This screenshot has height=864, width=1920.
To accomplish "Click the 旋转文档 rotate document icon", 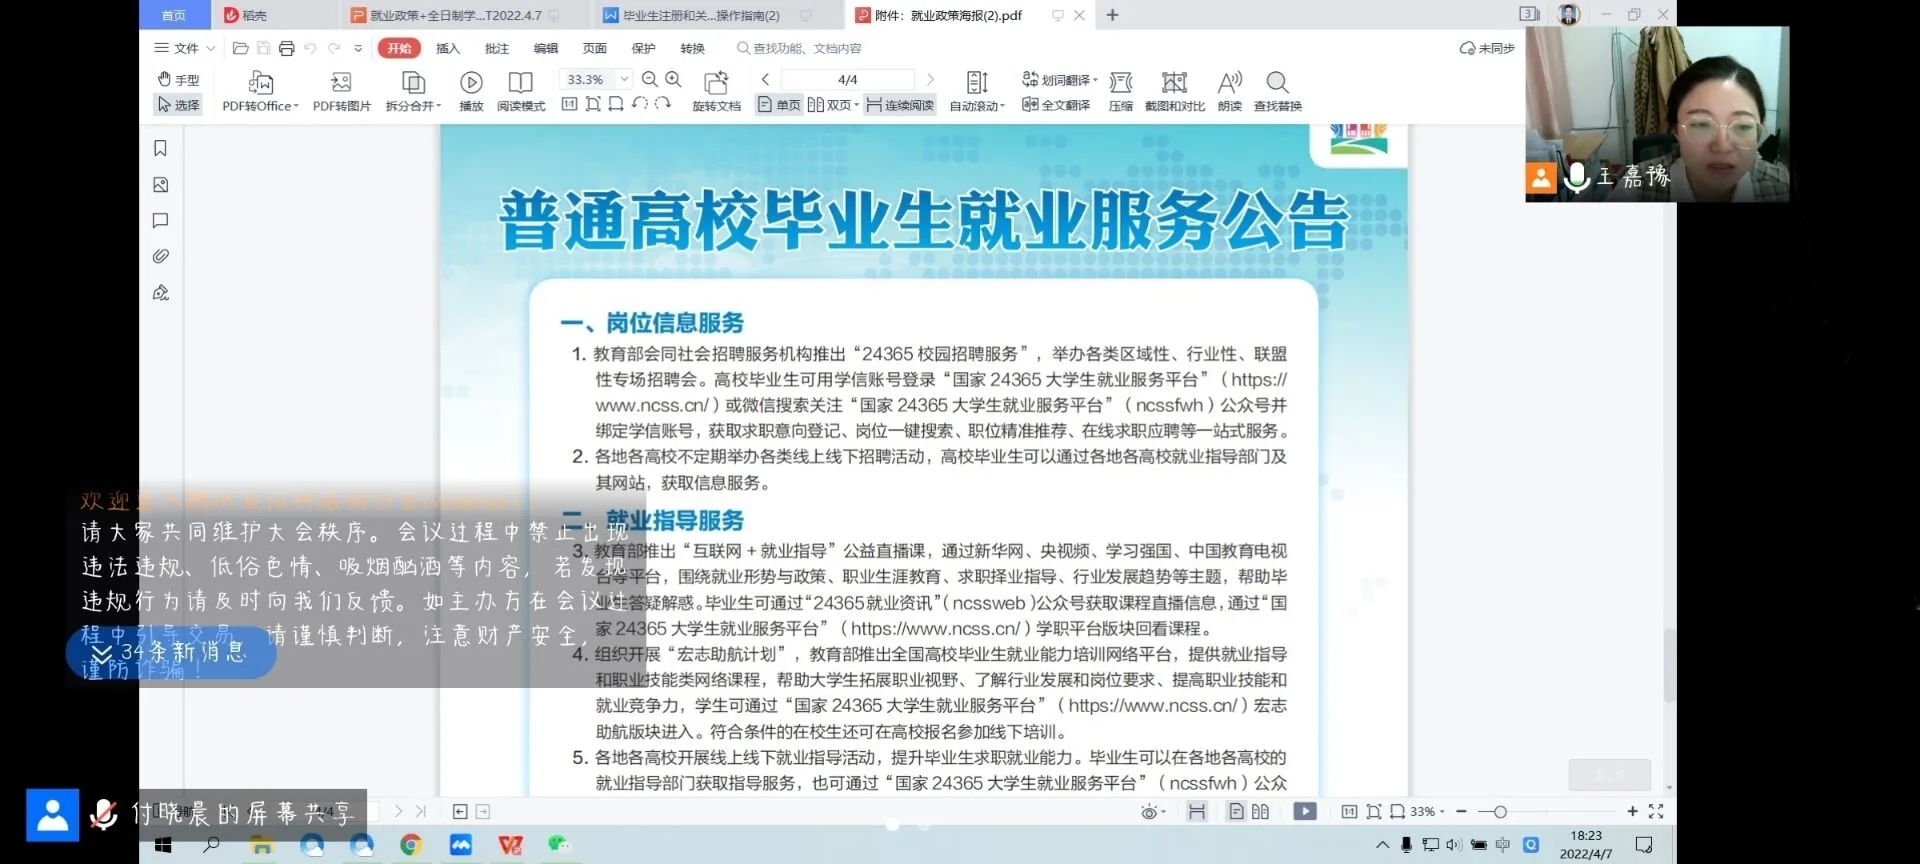I will coord(716,83).
